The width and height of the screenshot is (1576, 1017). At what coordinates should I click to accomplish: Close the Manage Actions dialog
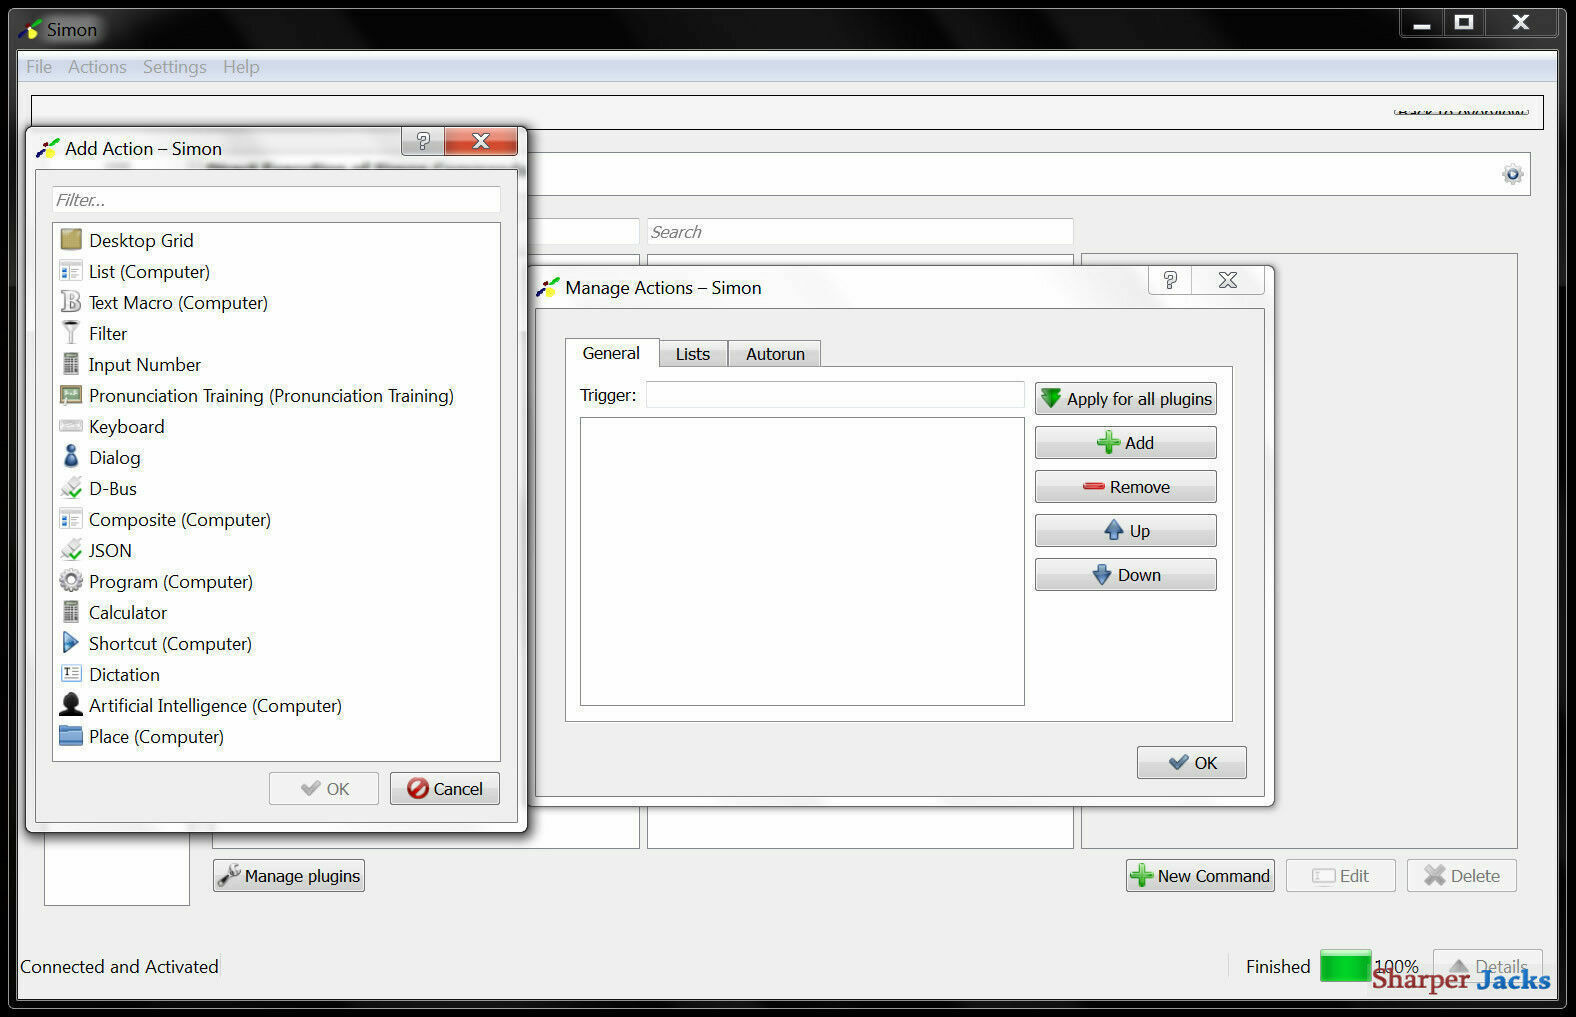(1228, 280)
